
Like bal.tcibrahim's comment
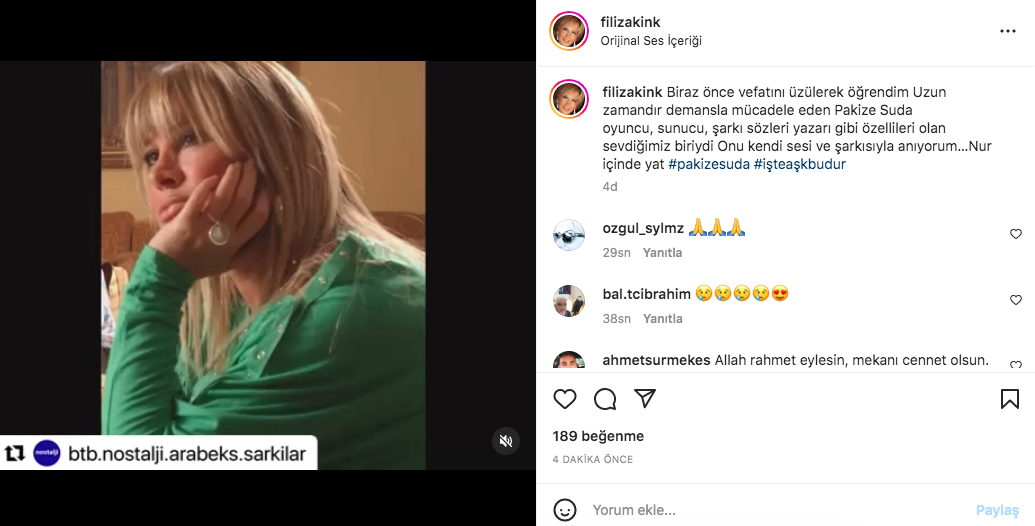pos(1016,300)
